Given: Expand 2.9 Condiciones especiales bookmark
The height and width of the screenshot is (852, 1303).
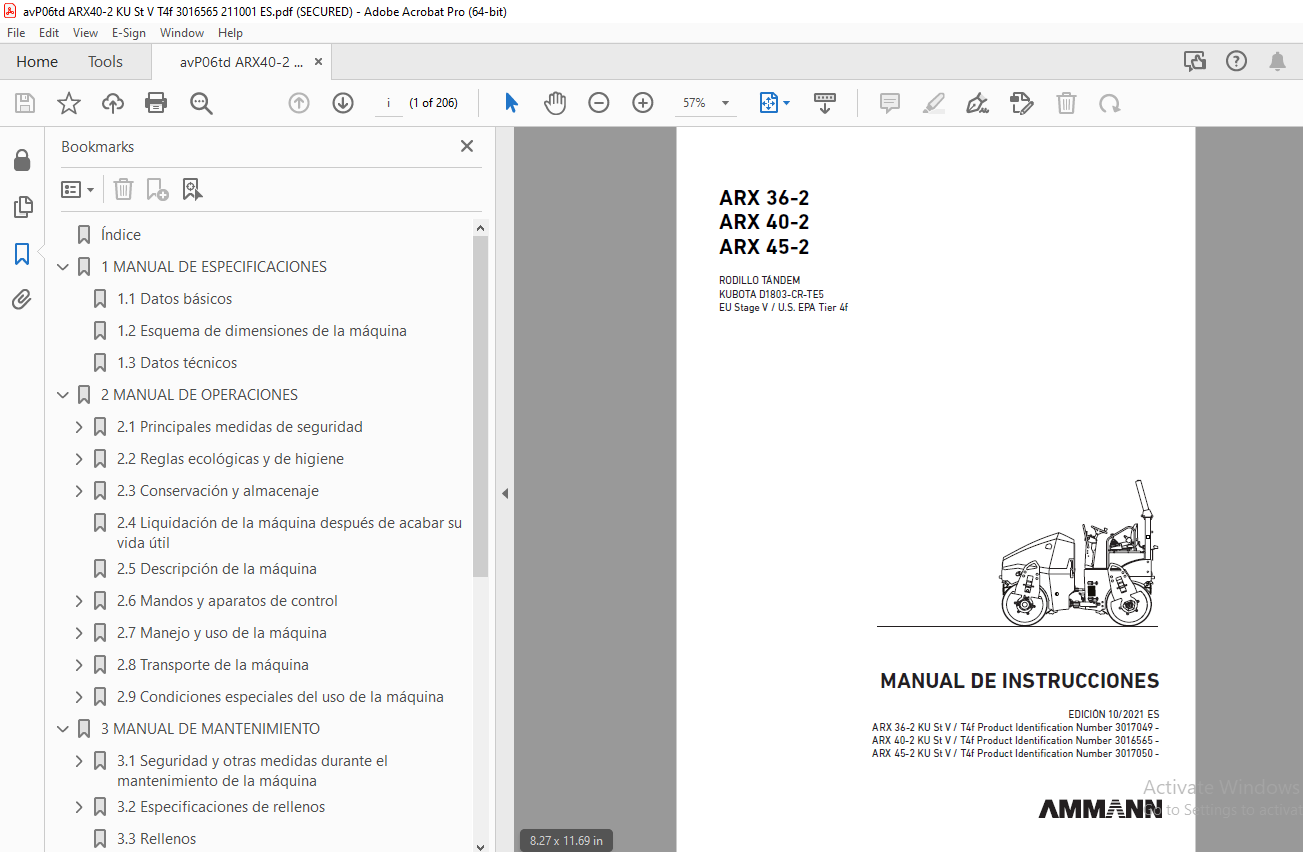Looking at the screenshot, I should [79, 697].
